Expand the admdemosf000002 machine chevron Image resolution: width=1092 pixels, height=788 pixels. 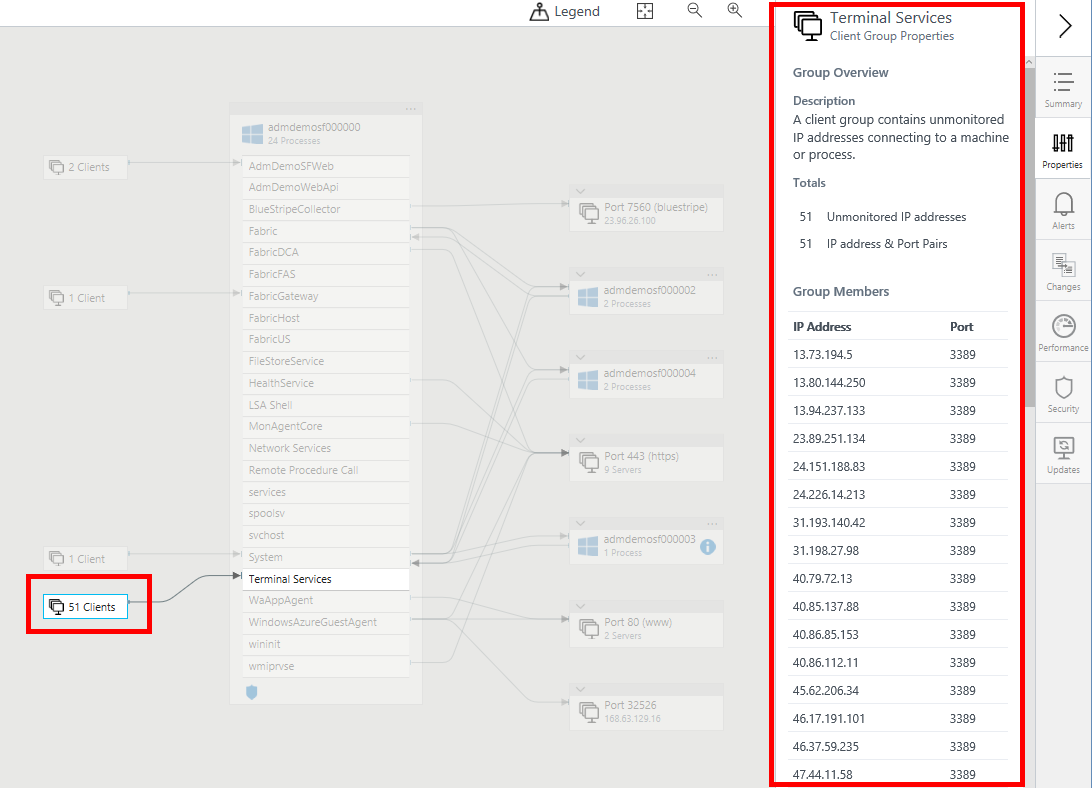pyautogui.click(x=581, y=273)
